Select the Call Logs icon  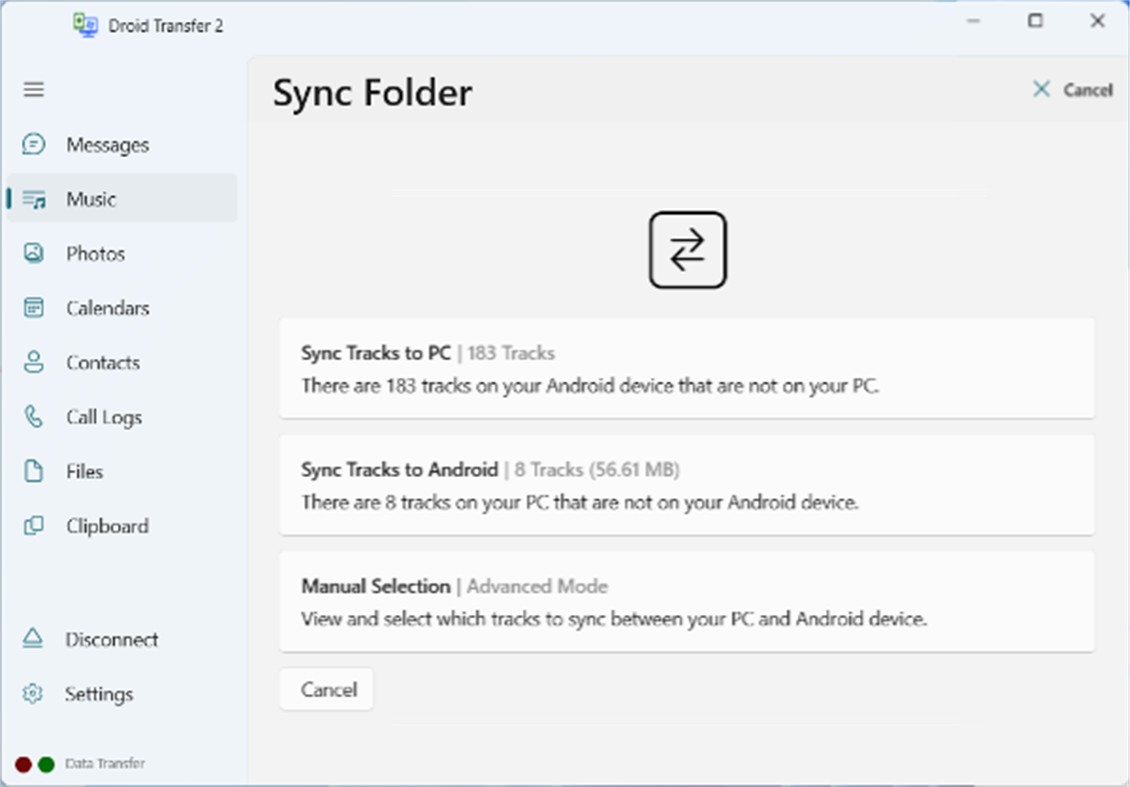pyautogui.click(x=33, y=417)
